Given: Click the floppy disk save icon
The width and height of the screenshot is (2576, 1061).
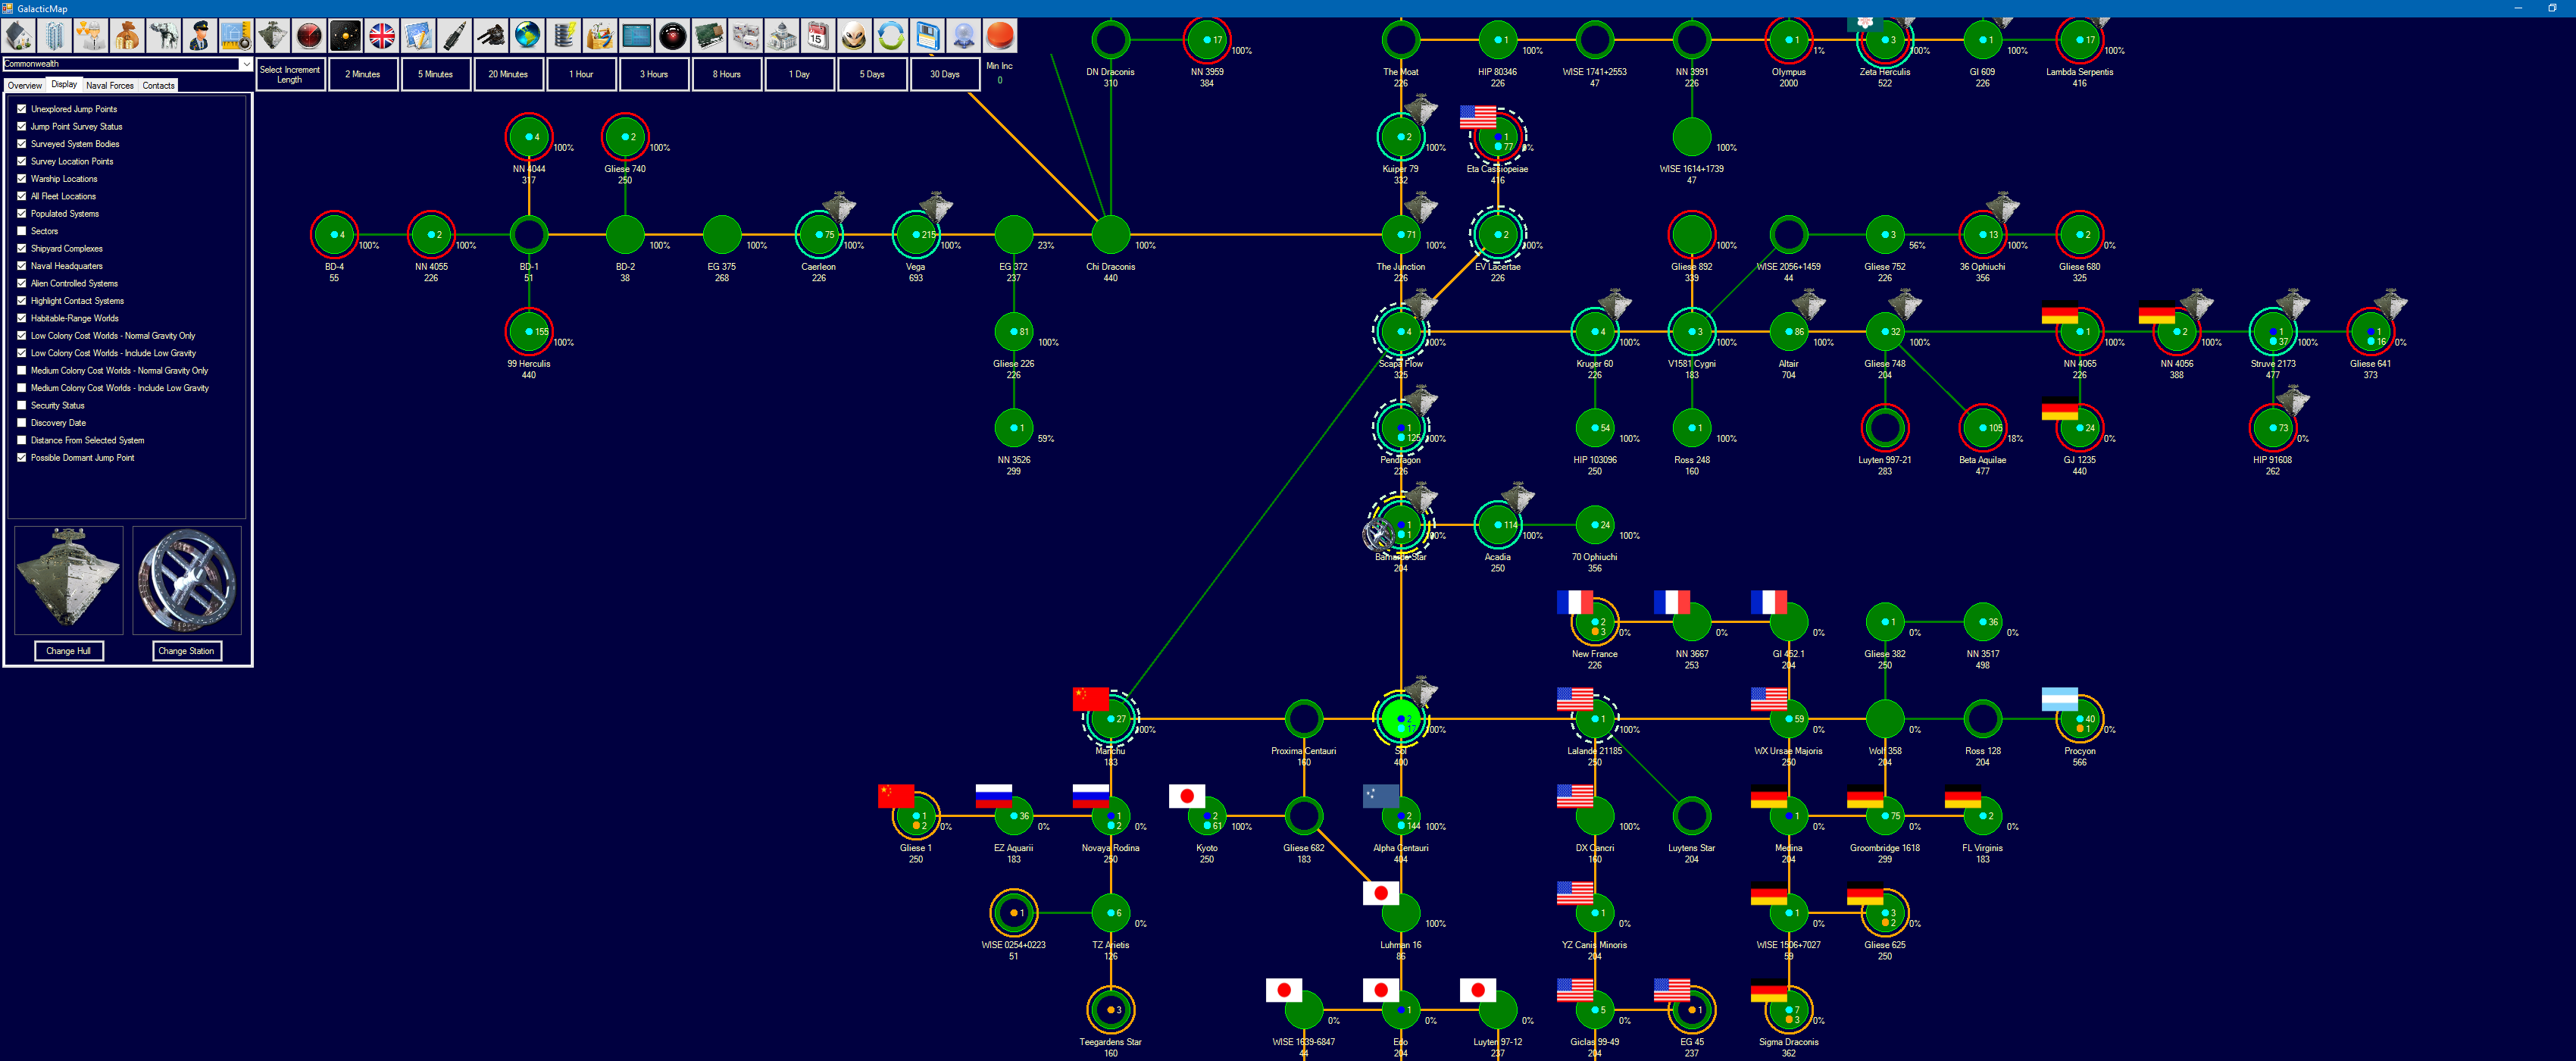Looking at the screenshot, I should [927, 36].
